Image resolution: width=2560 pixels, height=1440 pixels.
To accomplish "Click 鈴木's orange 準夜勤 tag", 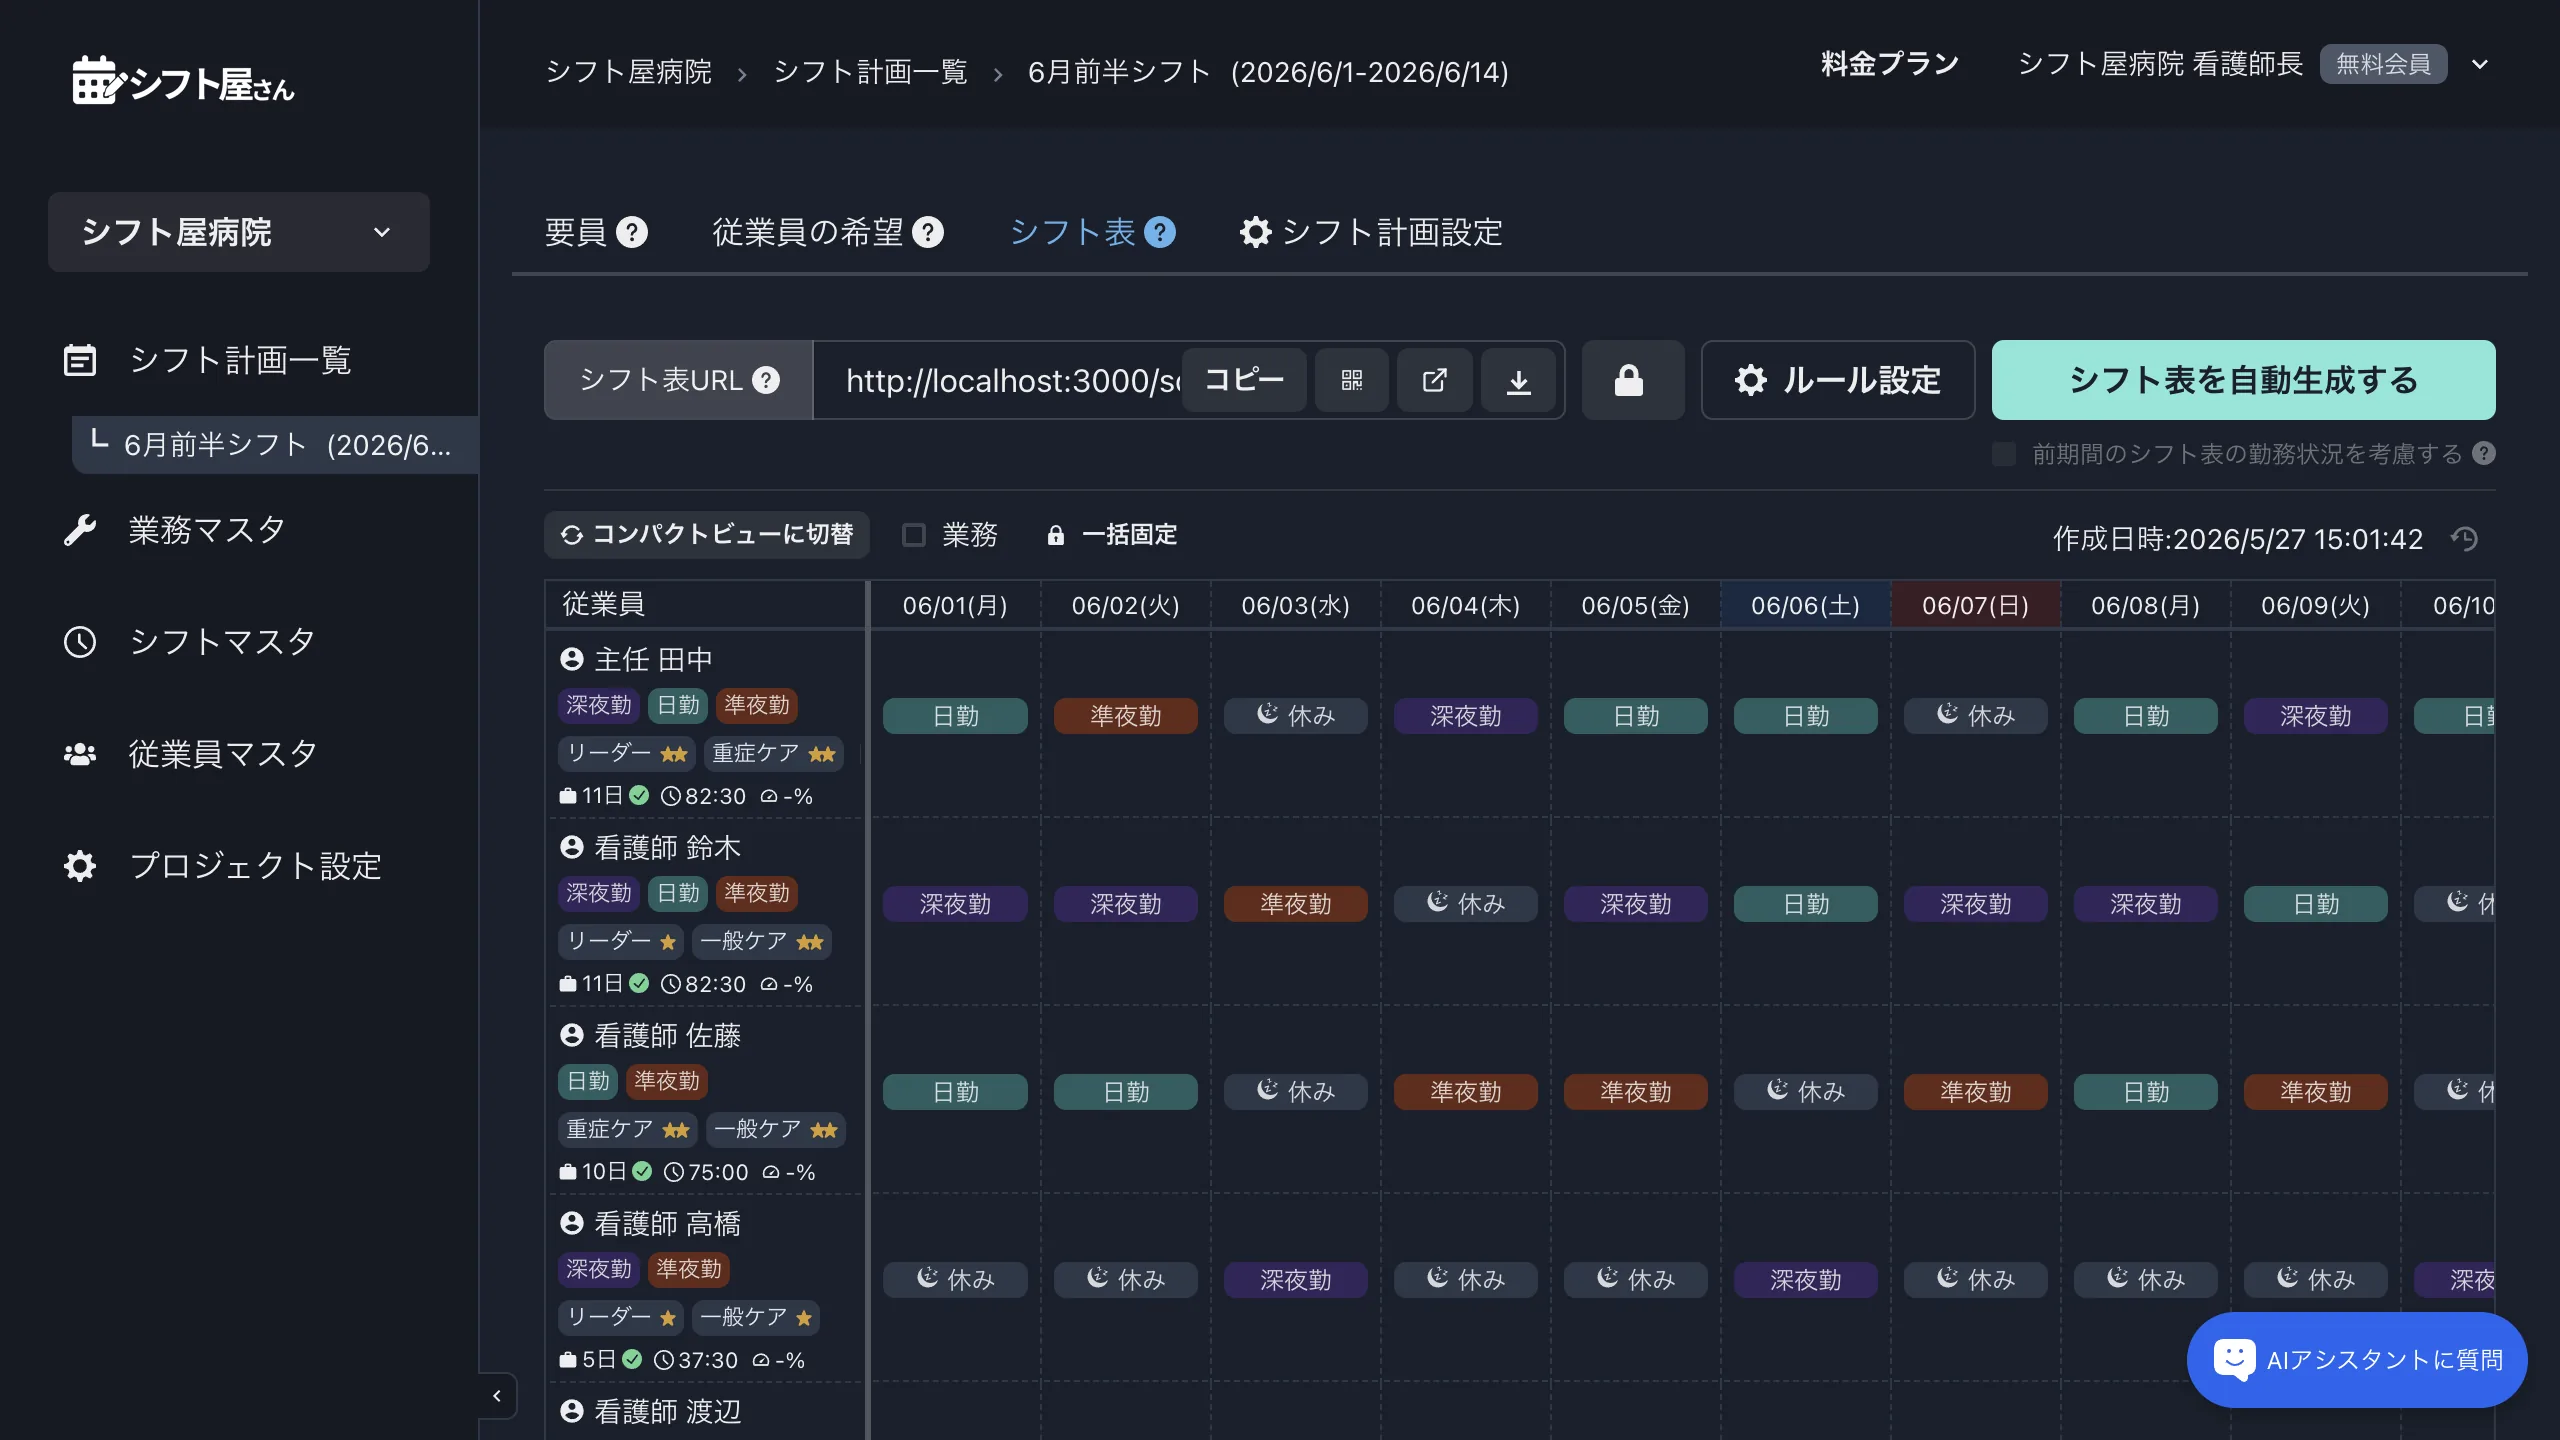I will [x=757, y=893].
